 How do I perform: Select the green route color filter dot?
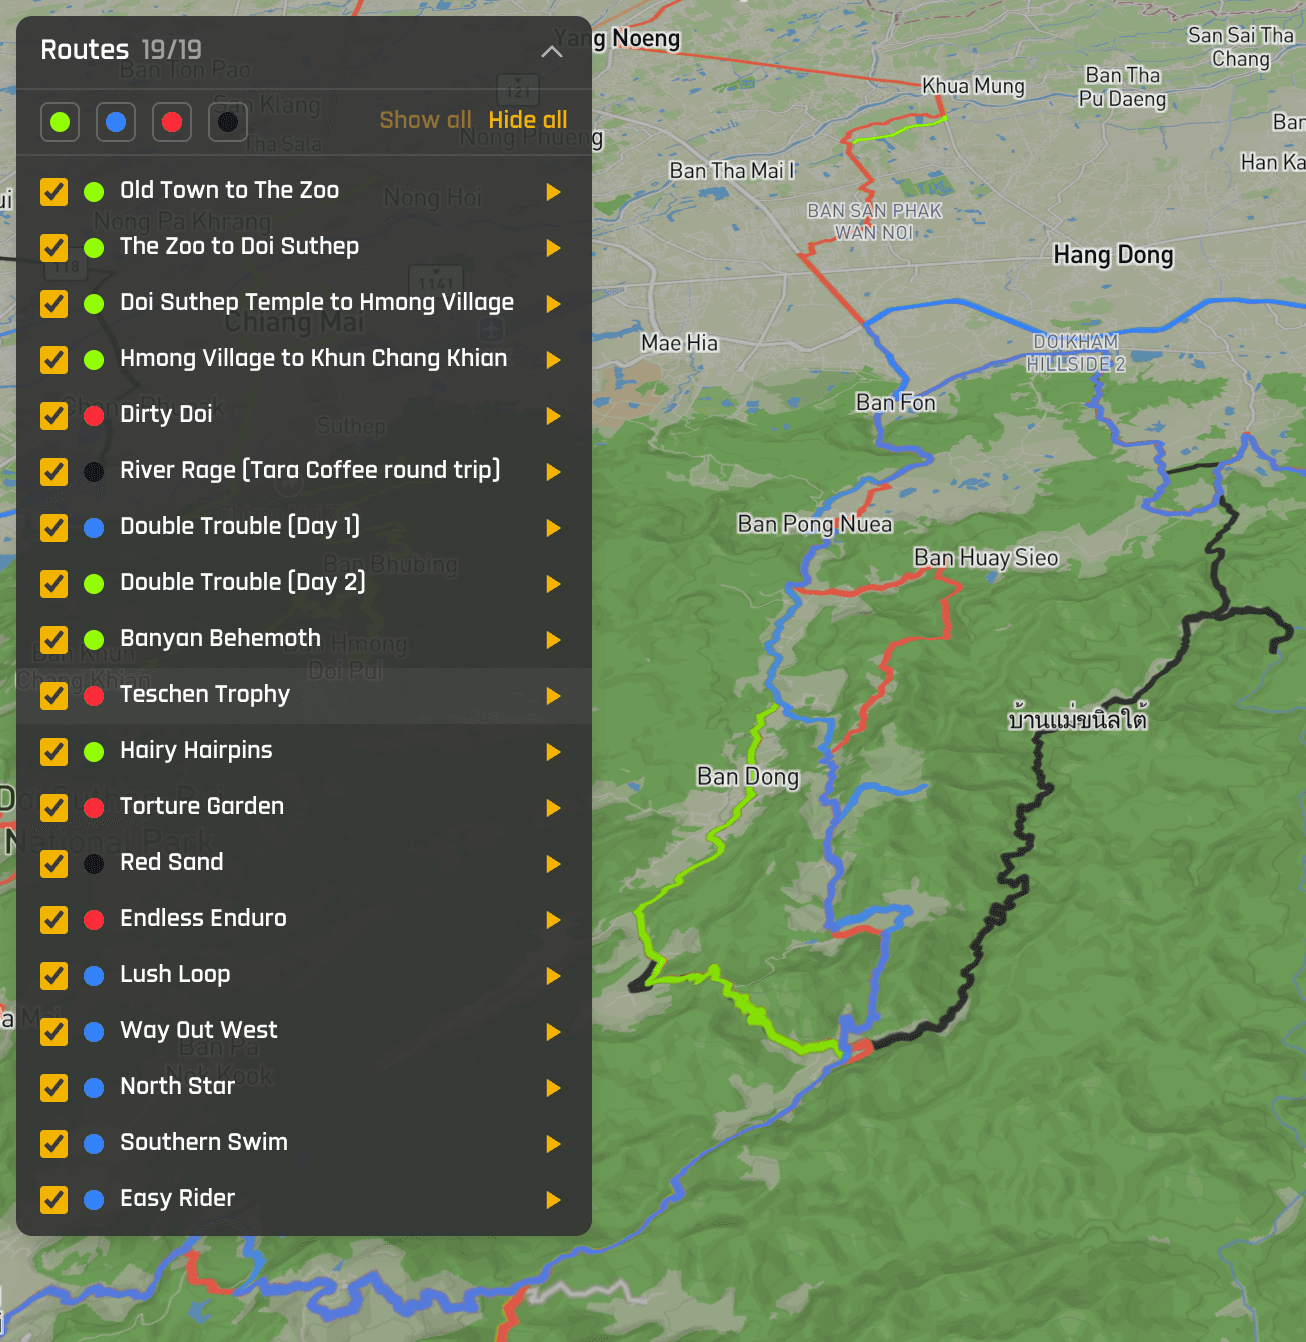59,122
